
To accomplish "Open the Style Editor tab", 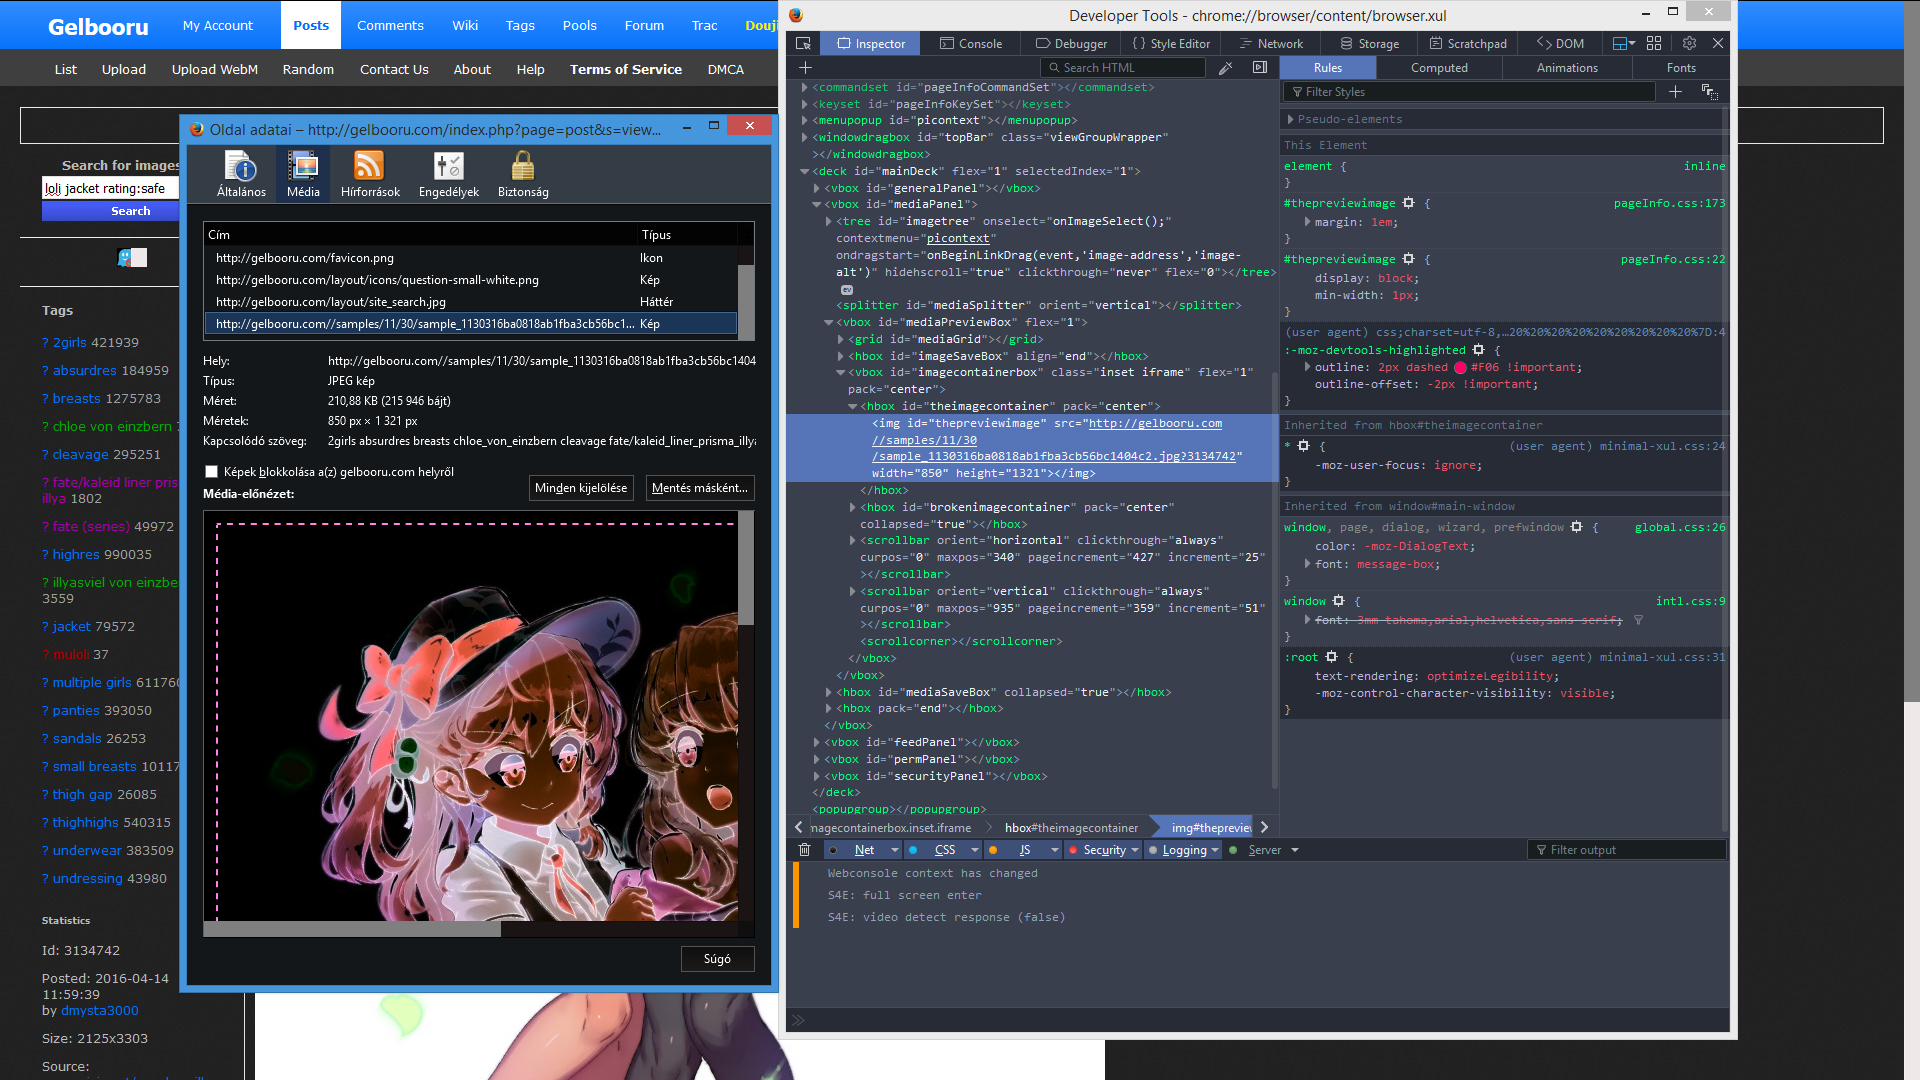I will click(x=1171, y=44).
